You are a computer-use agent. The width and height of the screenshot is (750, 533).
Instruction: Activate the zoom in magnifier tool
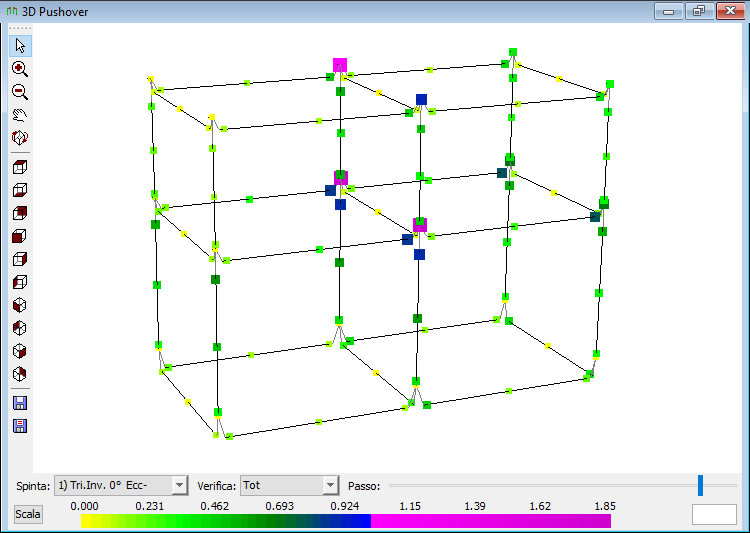[20, 69]
